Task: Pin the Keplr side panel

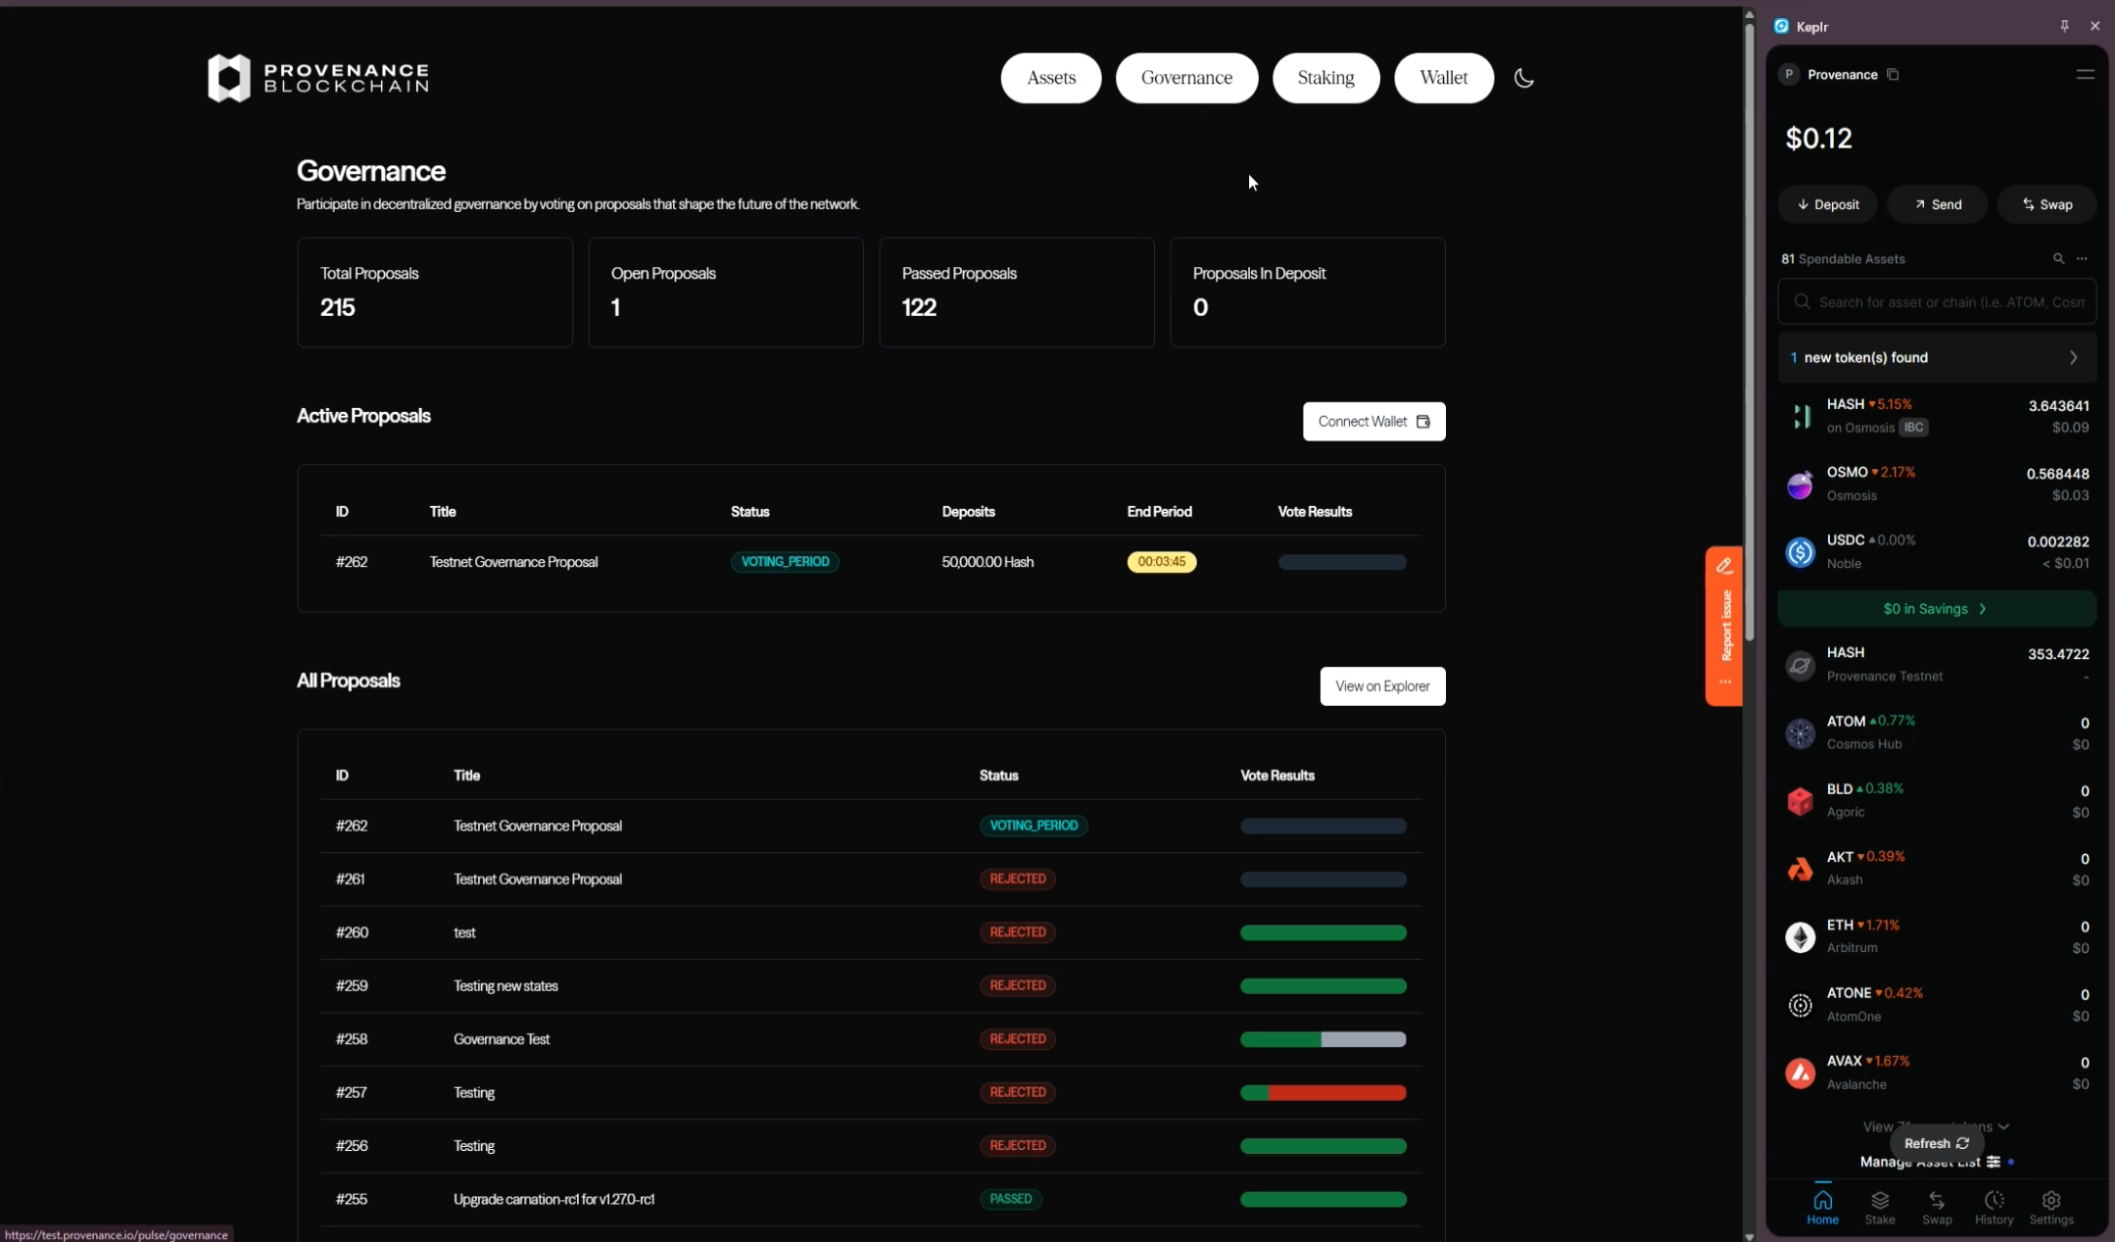Action: tap(2064, 26)
